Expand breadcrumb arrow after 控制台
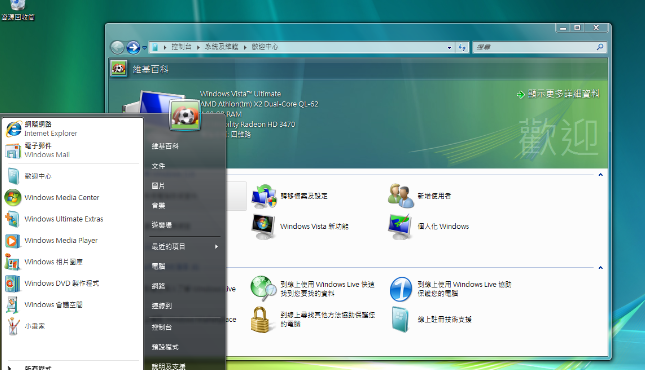Image resolution: width=645 pixels, height=370 pixels. pyautogui.click(x=198, y=47)
